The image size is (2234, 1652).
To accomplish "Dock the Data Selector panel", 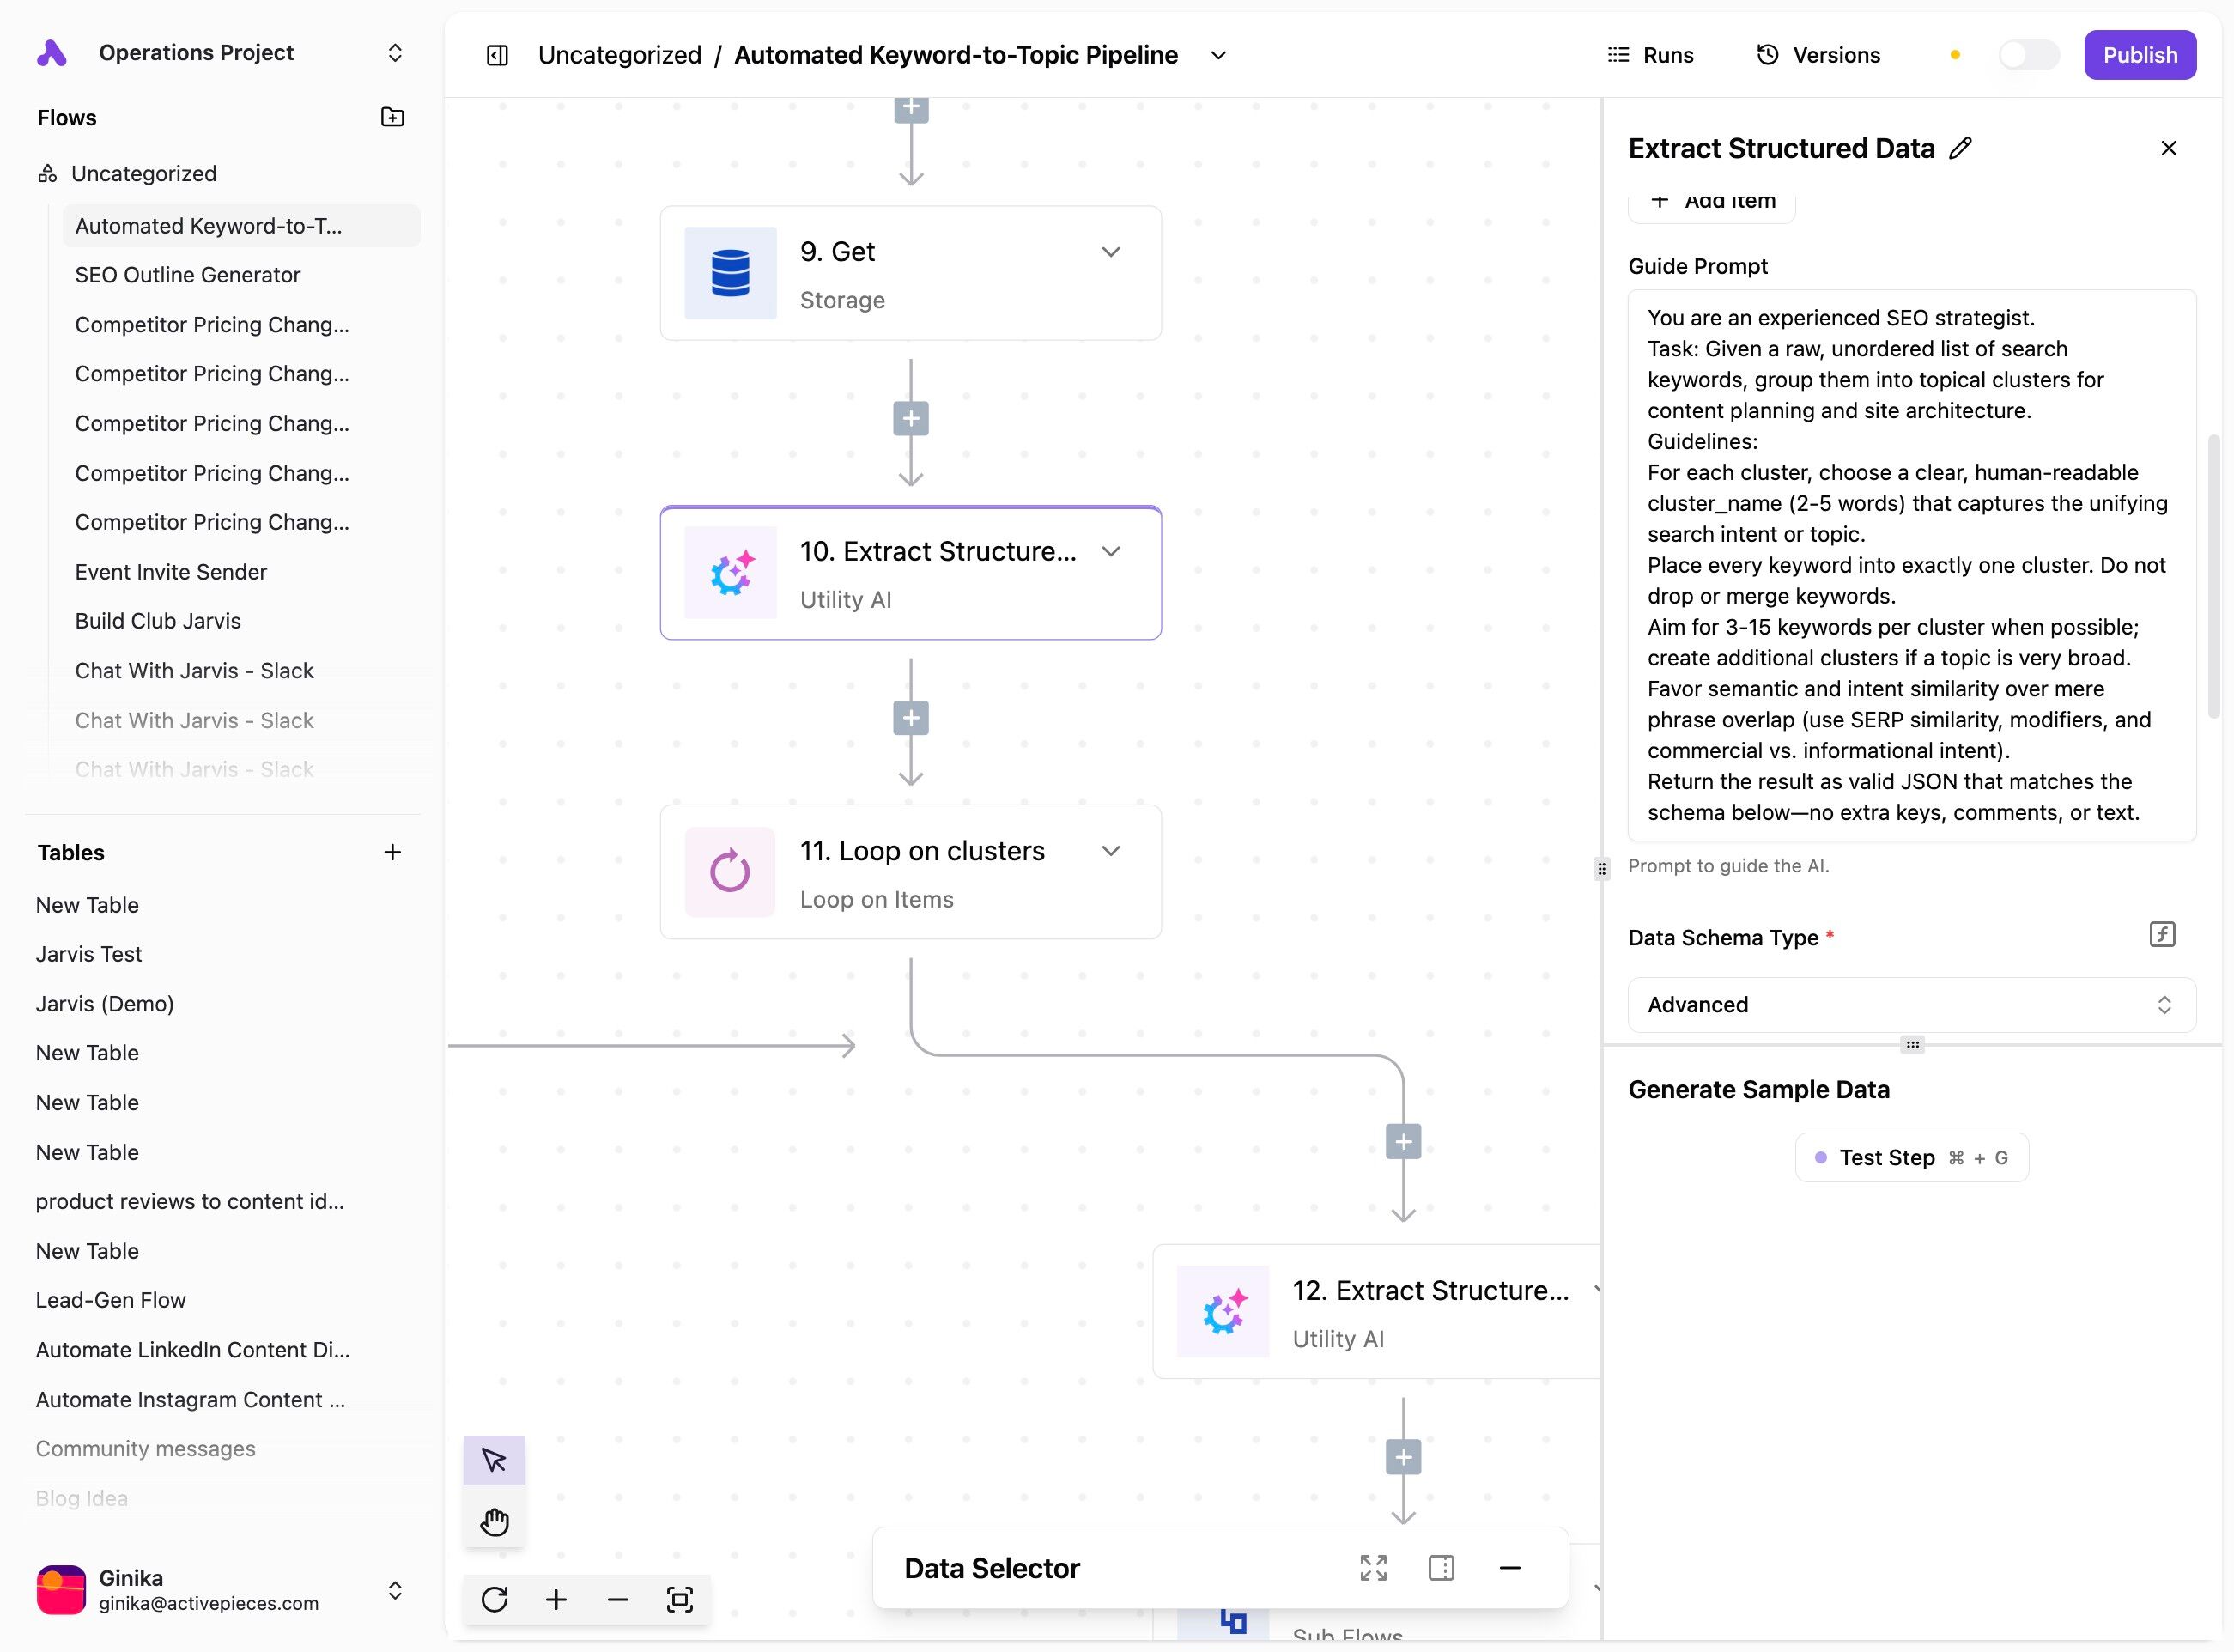I will [x=1441, y=1568].
